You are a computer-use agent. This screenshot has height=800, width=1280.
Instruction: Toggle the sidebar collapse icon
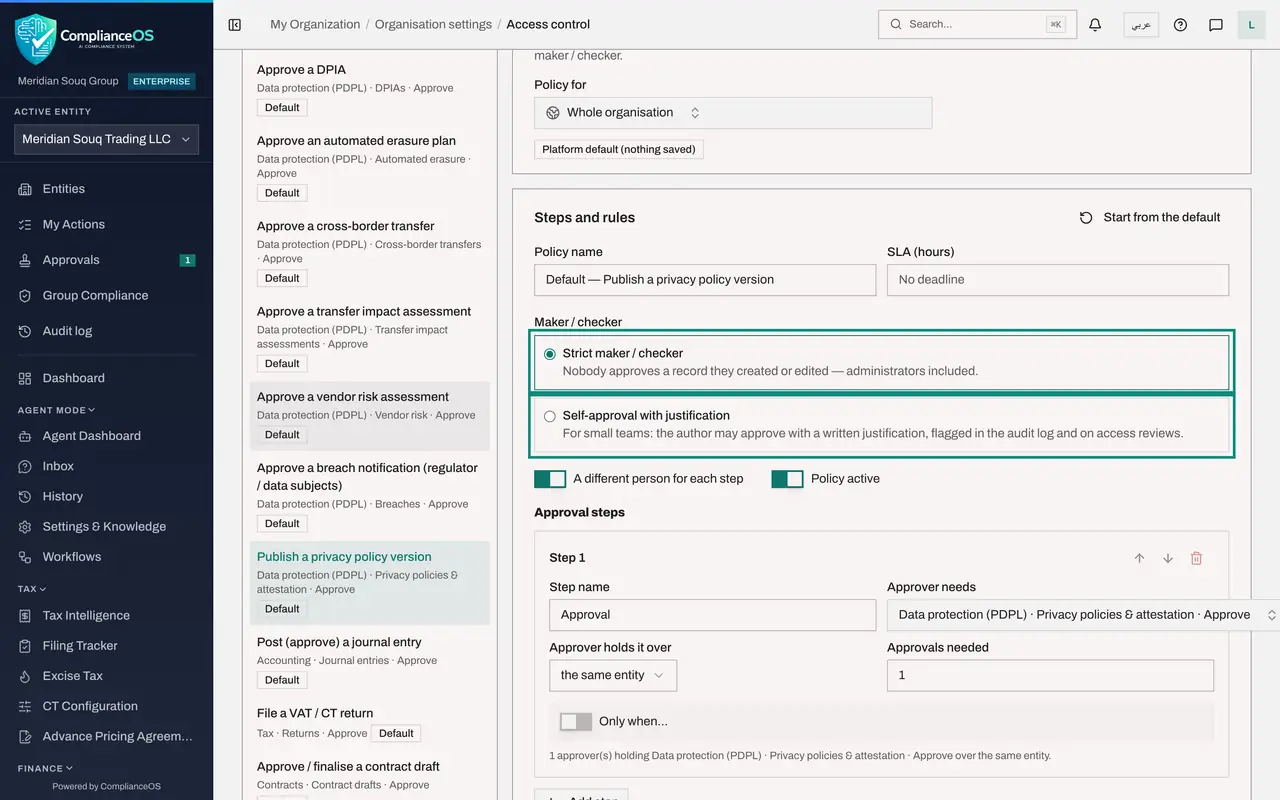click(x=235, y=24)
